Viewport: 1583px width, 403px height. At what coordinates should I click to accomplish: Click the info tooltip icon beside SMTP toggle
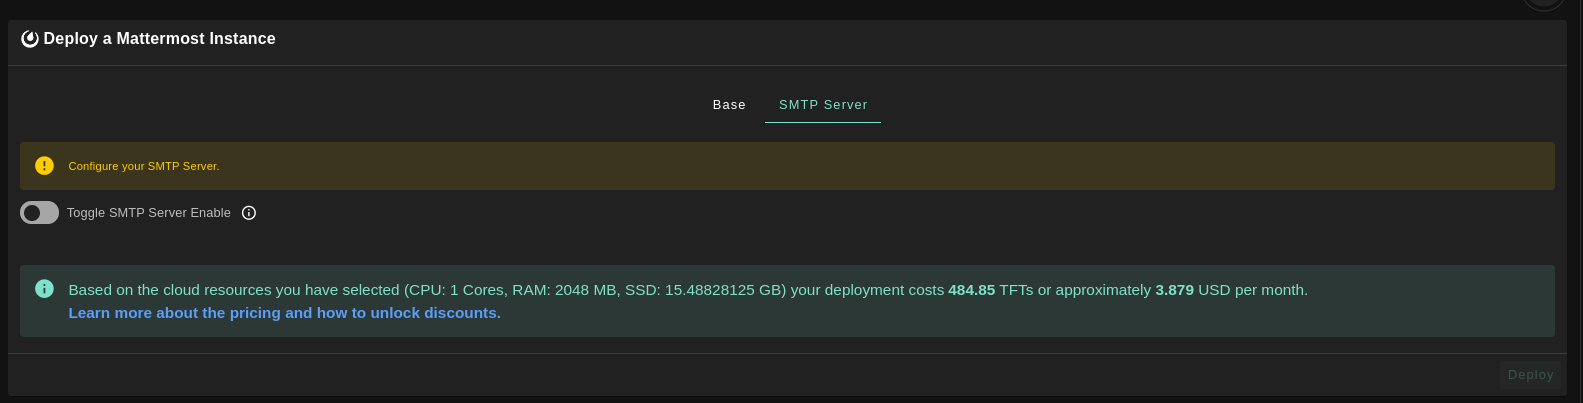click(249, 213)
